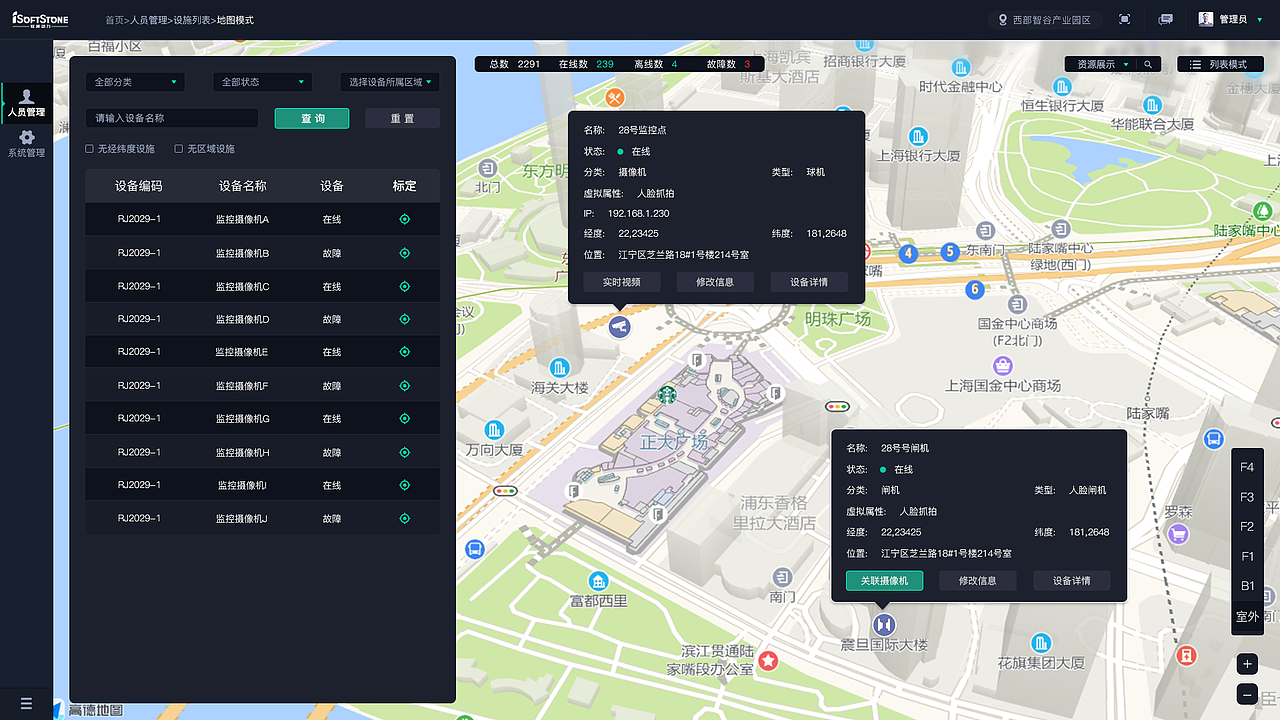Click 设备详情 in 28号闸机 popup
Screen dimensions: 1280x720
(x=1071, y=580)
